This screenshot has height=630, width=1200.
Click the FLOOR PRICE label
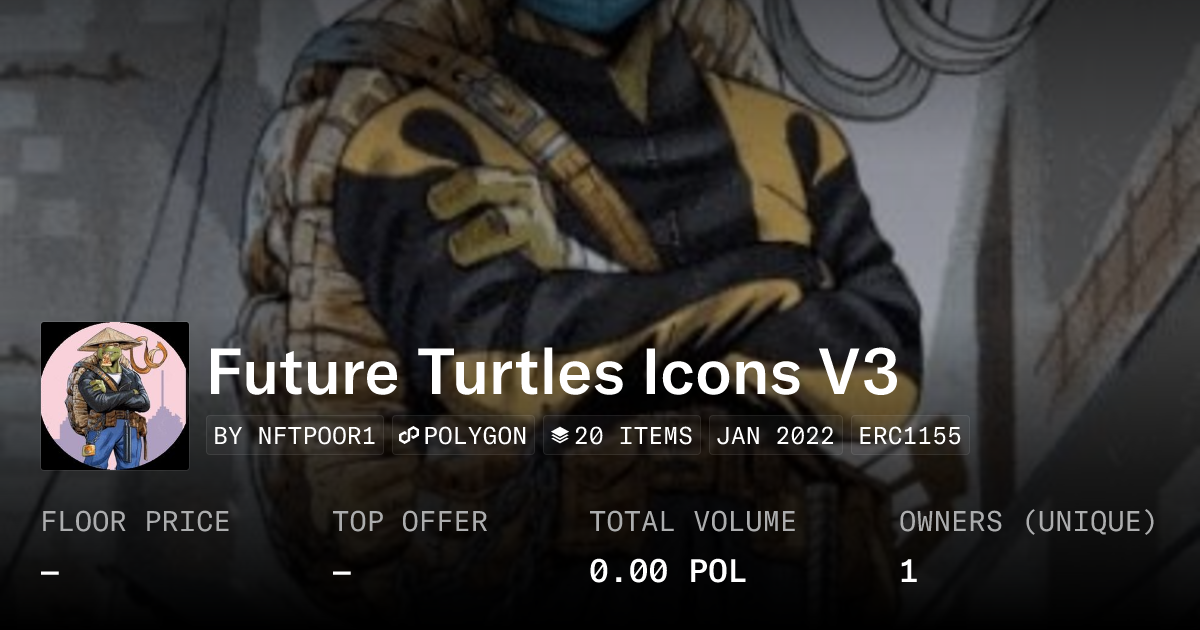[x=135, y=522]
